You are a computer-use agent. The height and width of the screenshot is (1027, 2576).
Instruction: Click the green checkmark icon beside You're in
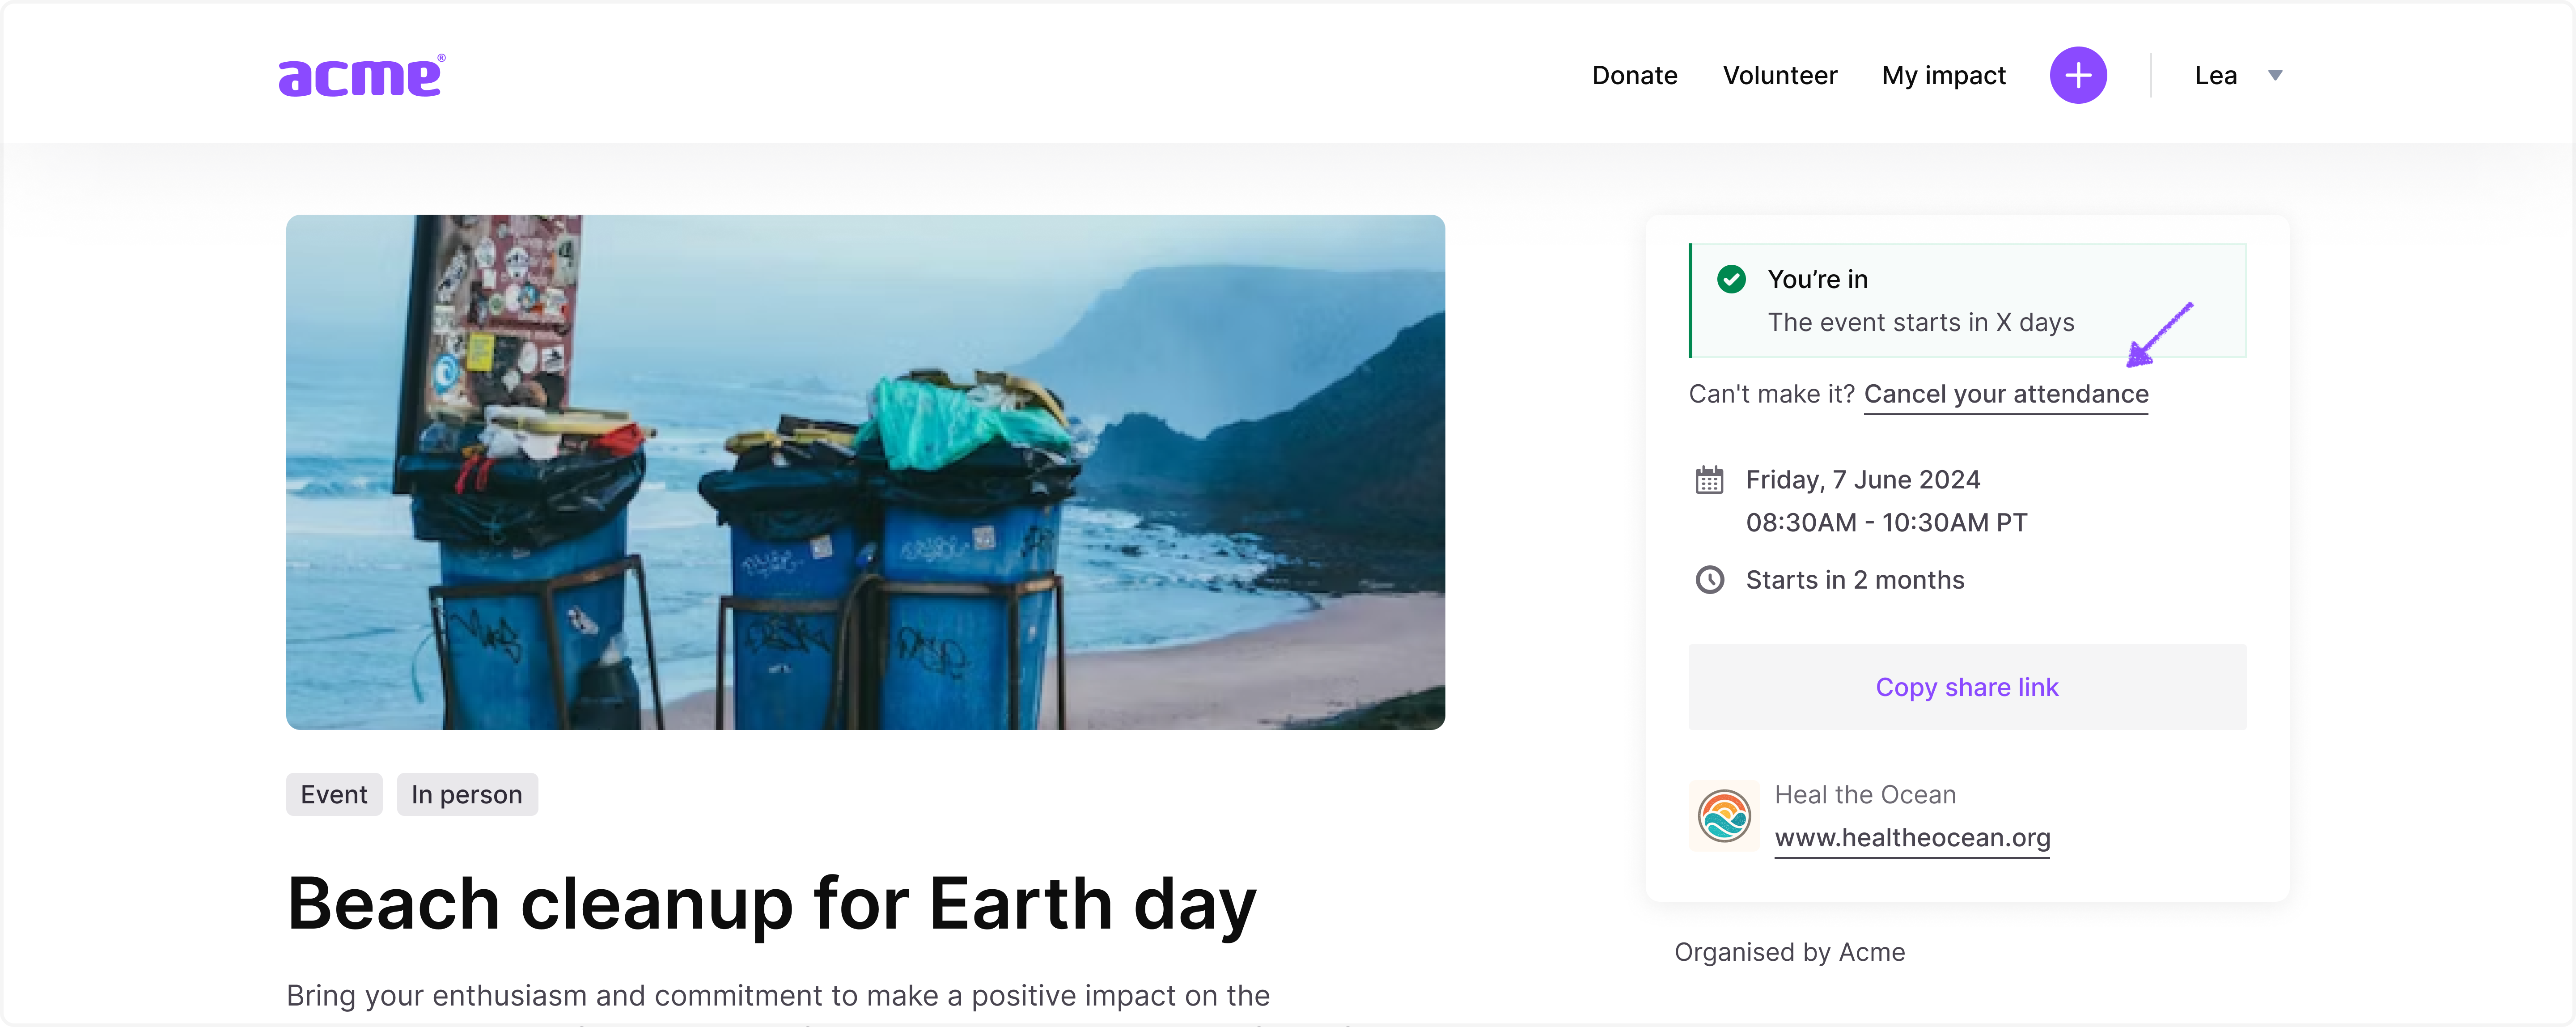pos(1731,279)
